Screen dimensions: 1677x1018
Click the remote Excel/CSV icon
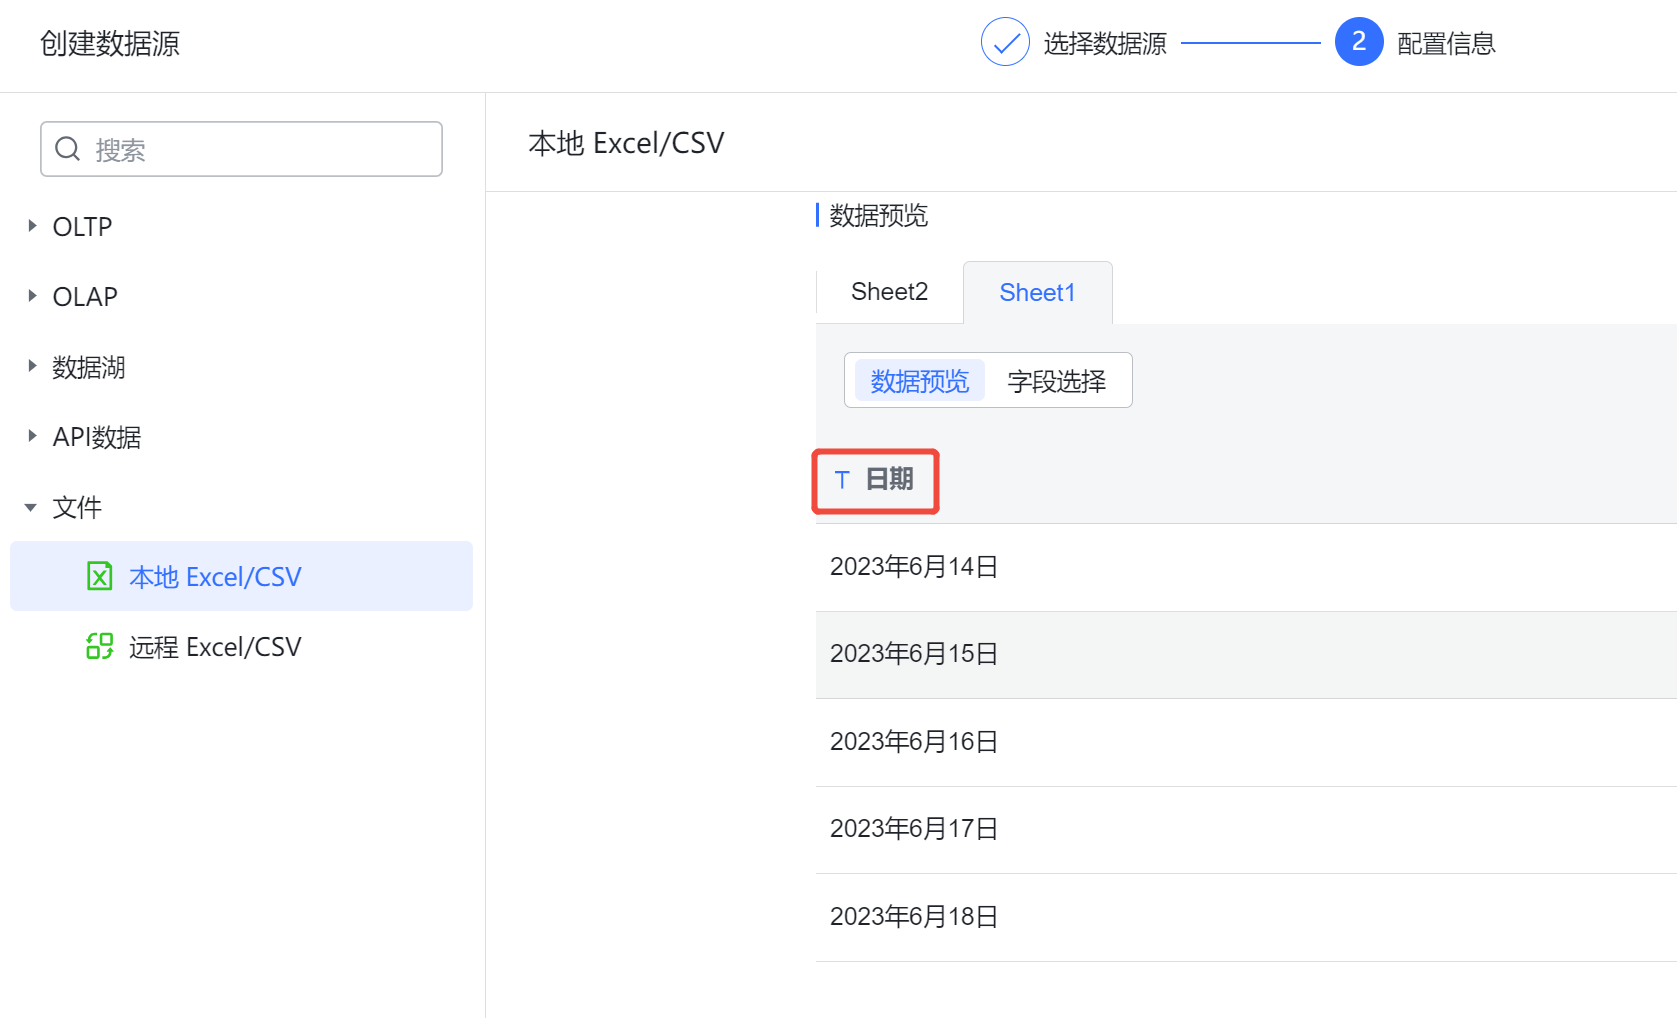coord(99,646)
